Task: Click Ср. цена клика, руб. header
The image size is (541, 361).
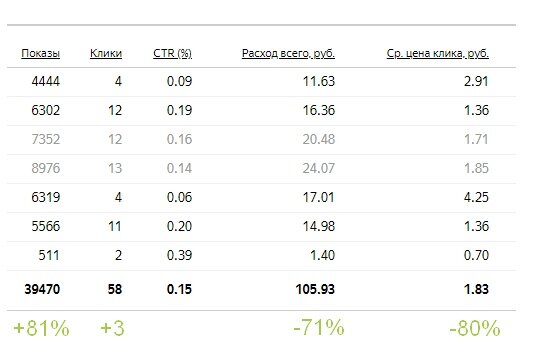Action: pos(437,53)
